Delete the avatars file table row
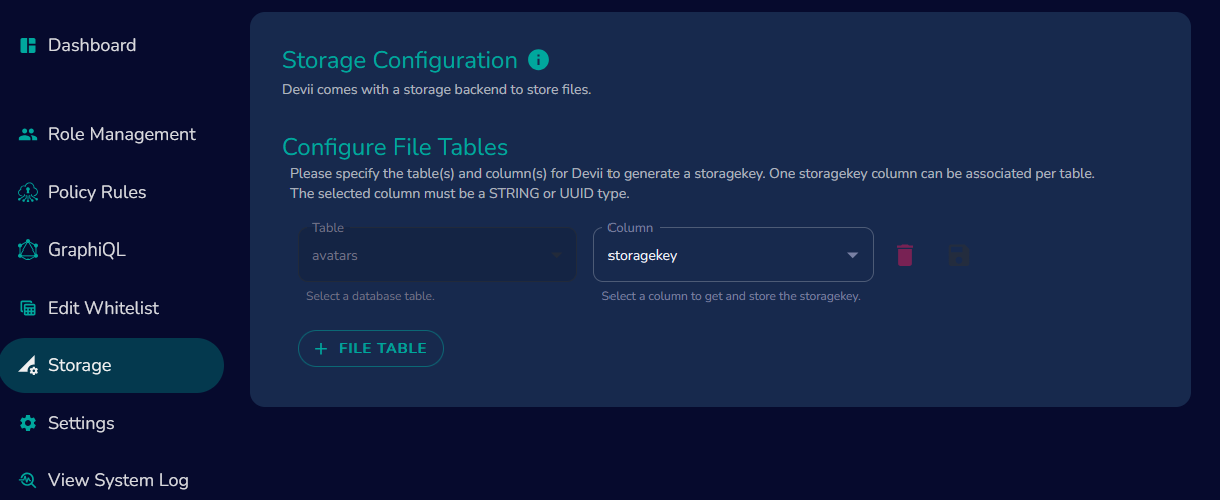This screenshot has height=500, width=1220. (x=905, y=255)
